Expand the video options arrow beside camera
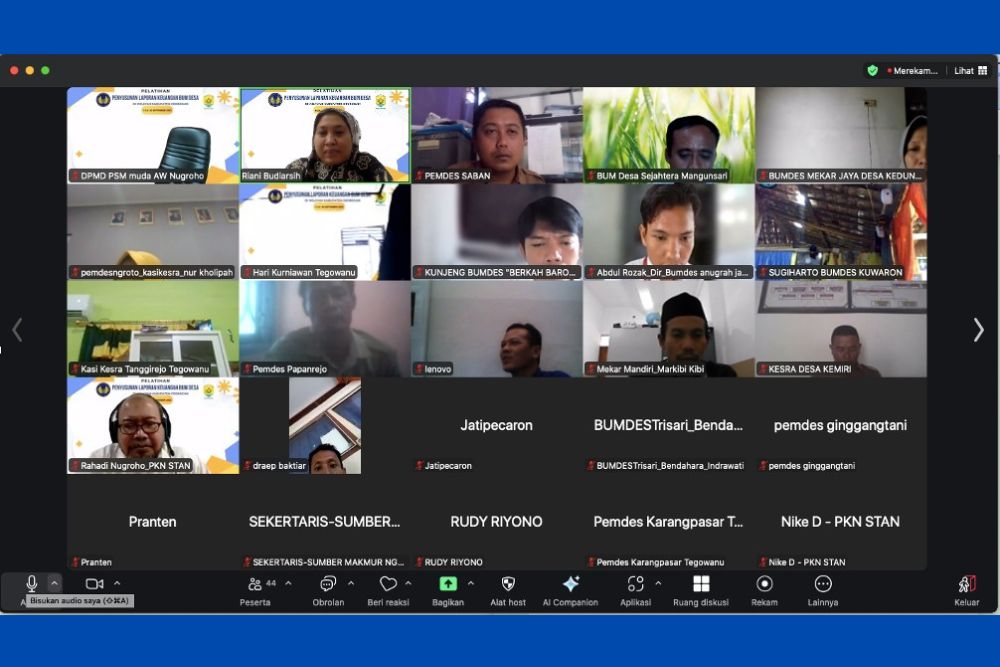Screen dimensions: 1000x667 (117, 584)
